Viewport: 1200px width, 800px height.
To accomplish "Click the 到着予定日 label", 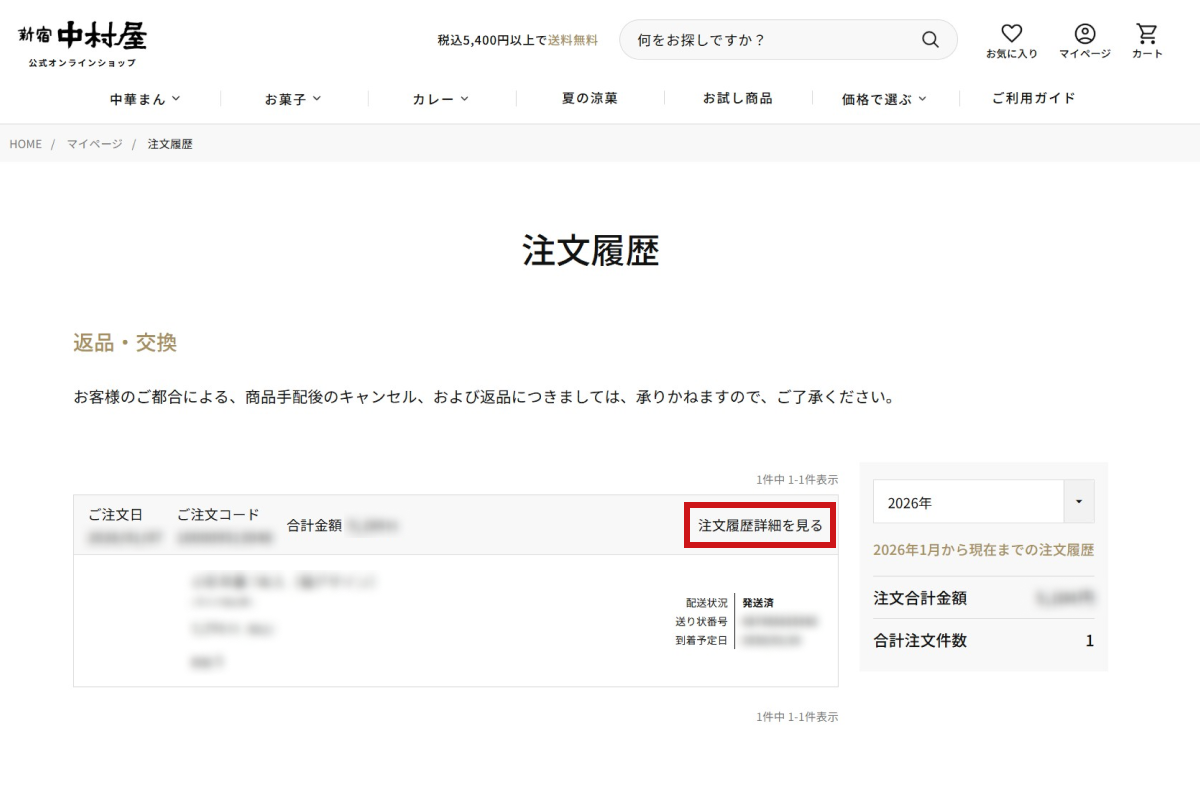I will point(702,641).
